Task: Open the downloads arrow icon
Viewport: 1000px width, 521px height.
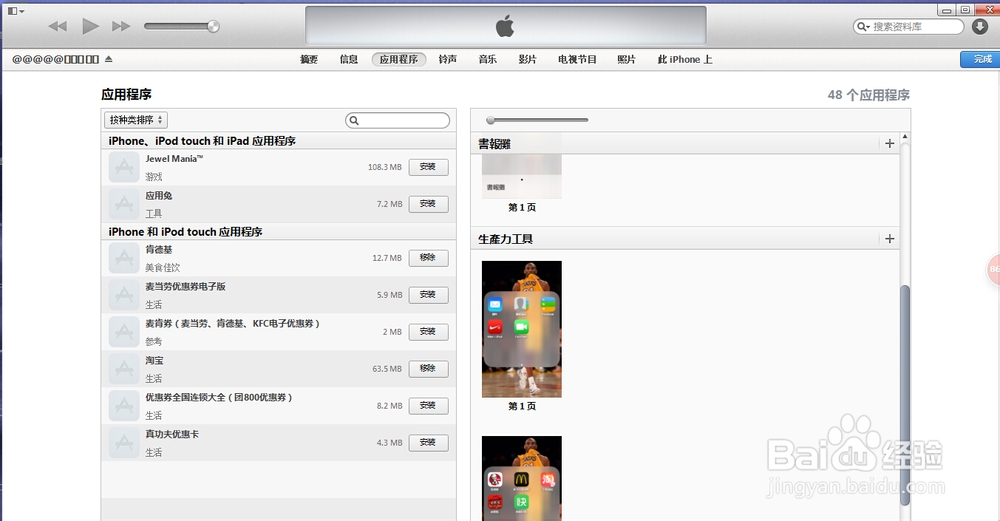Action: tap(980, 26)
